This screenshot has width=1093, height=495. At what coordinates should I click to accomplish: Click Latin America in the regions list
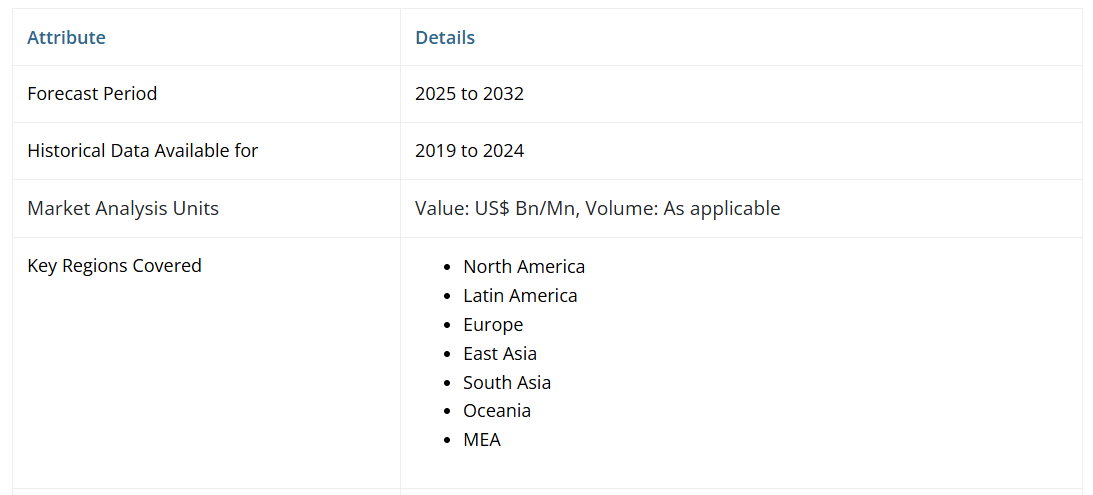click(x=520, y=296)
